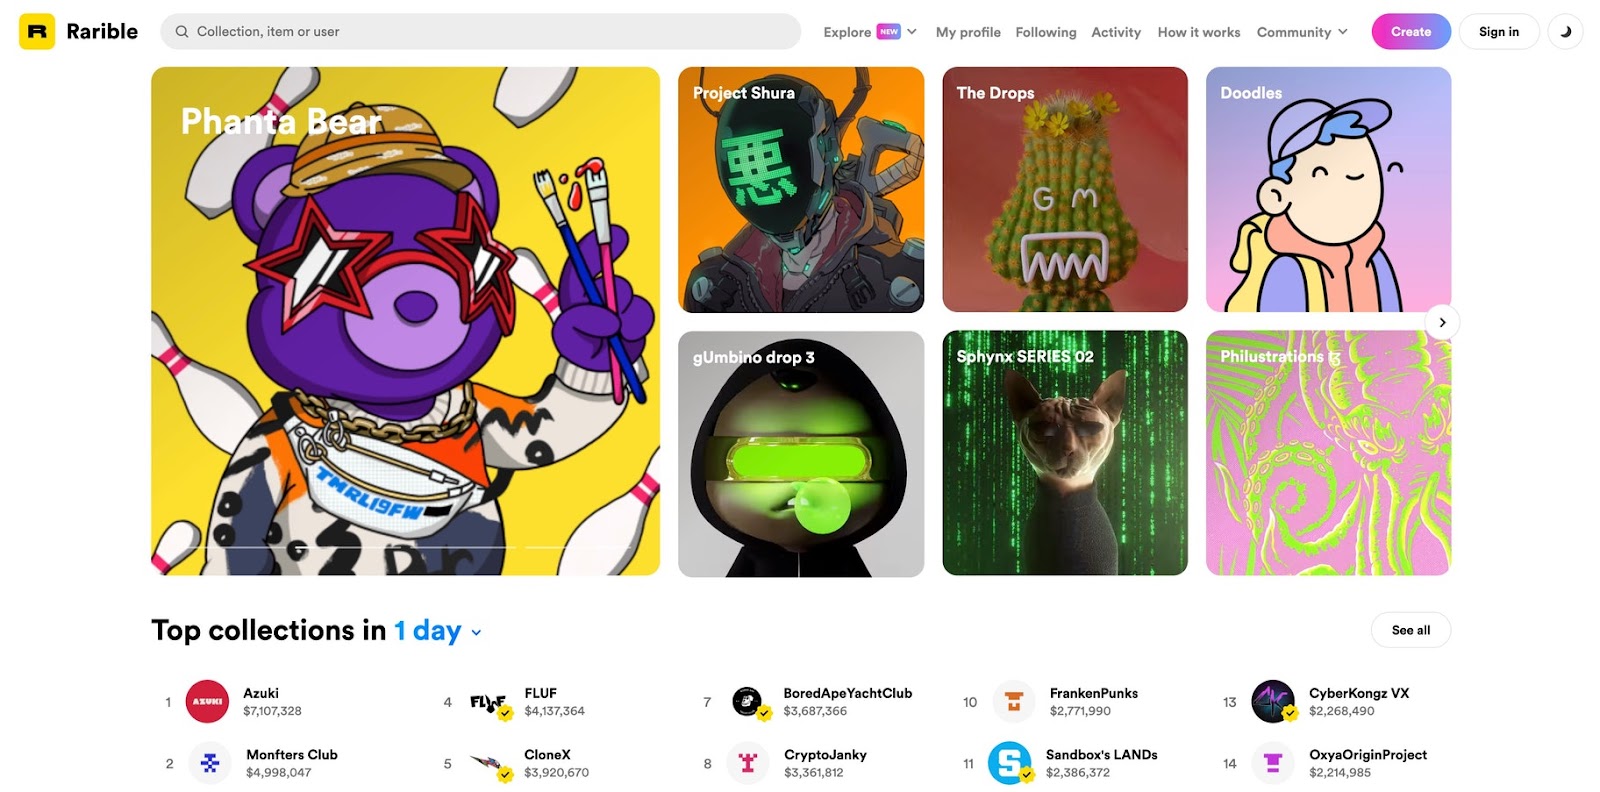The height and width of the screenshot is (792, 1600).
Task: Click the search magnifier icon
Action: click(182, 32)
